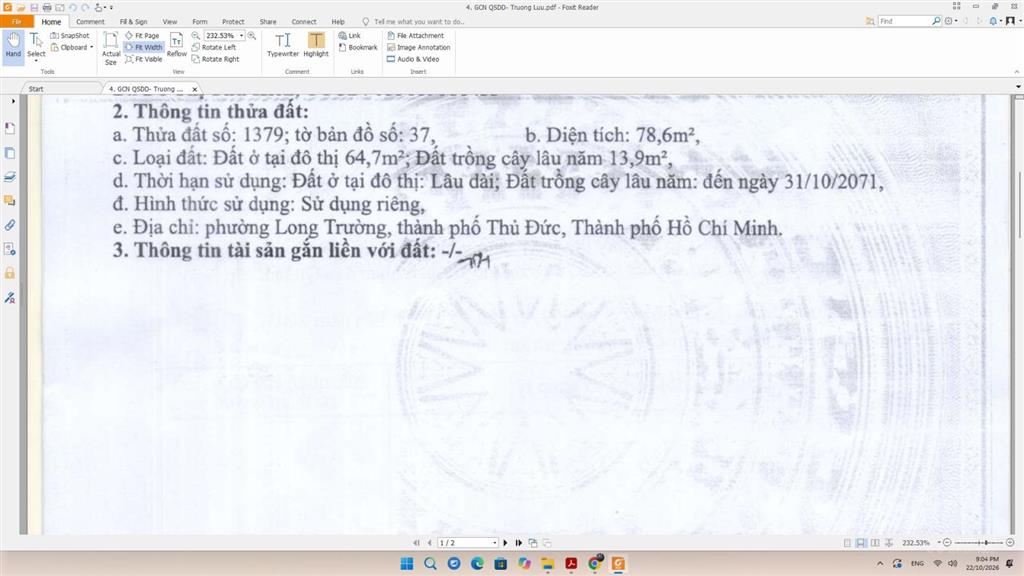This screenshot has height=576, width=1024.
Task: Rotate the page left
Action: pyautogui.click(x=214, y=48)
